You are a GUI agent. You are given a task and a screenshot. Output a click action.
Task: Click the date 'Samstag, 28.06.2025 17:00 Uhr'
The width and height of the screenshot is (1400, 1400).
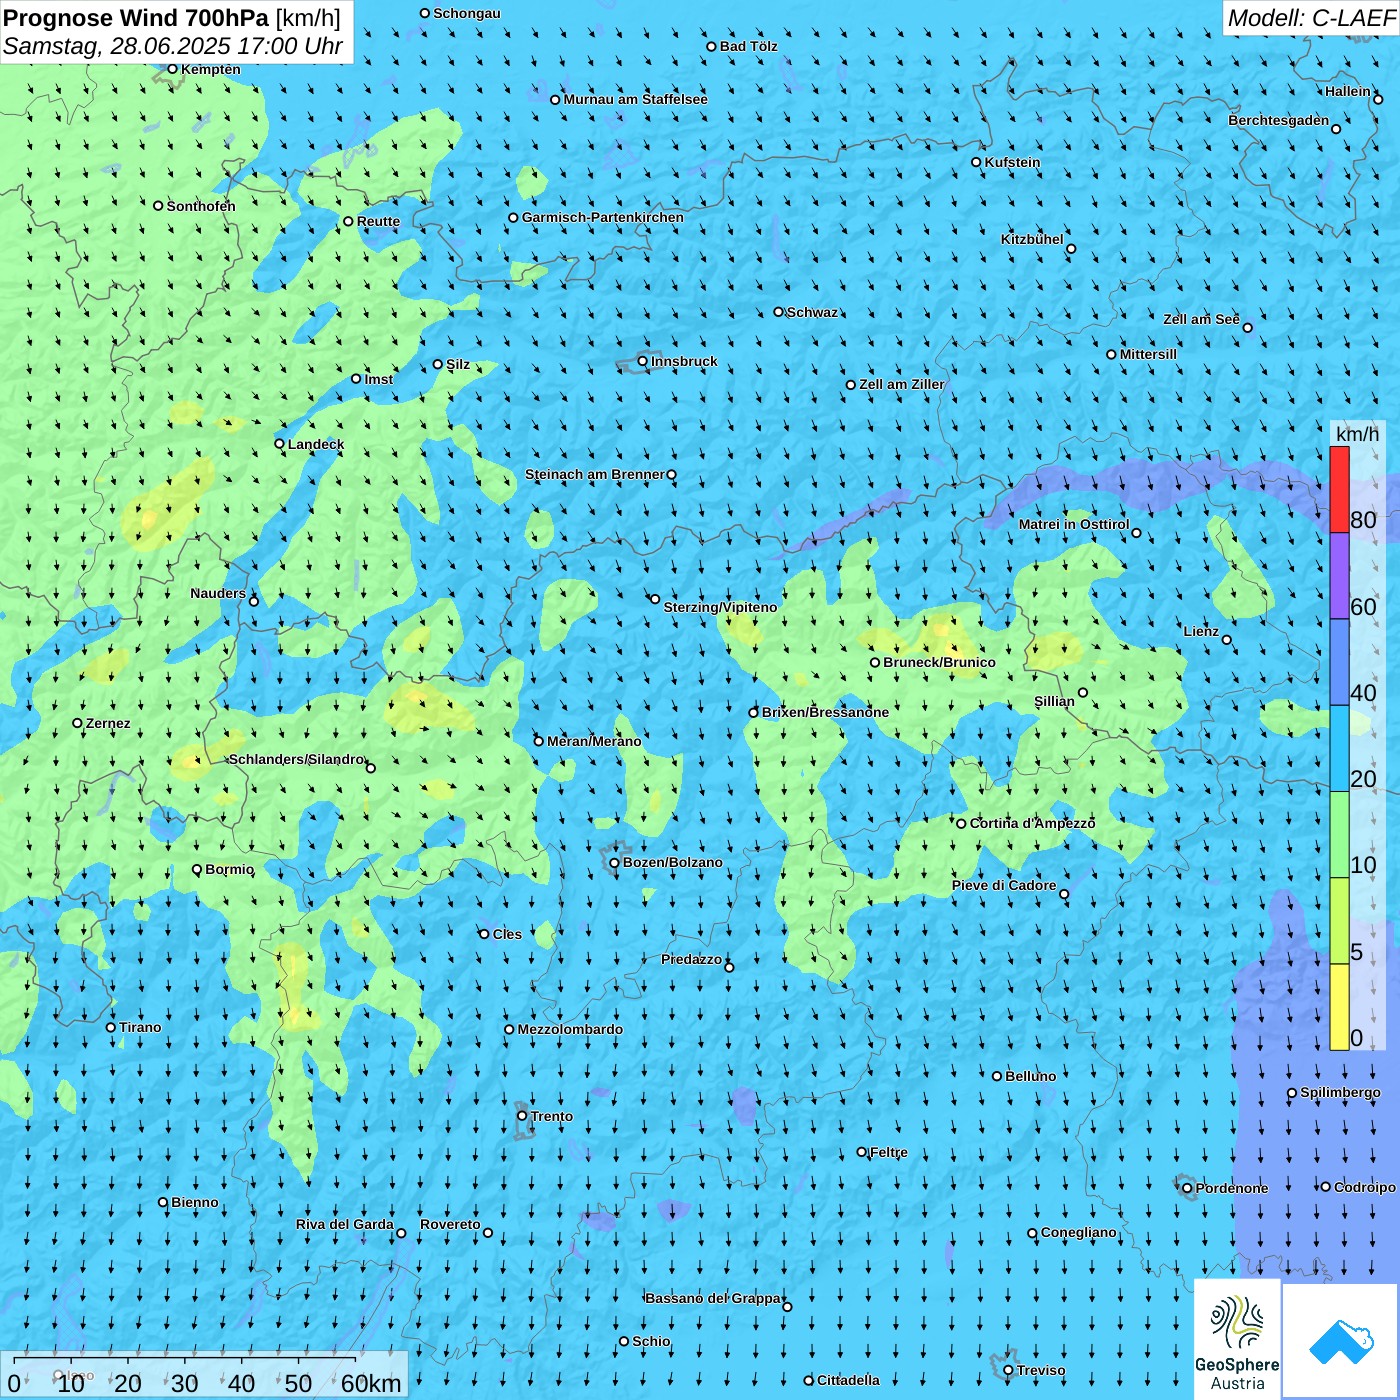click(173, 46)
